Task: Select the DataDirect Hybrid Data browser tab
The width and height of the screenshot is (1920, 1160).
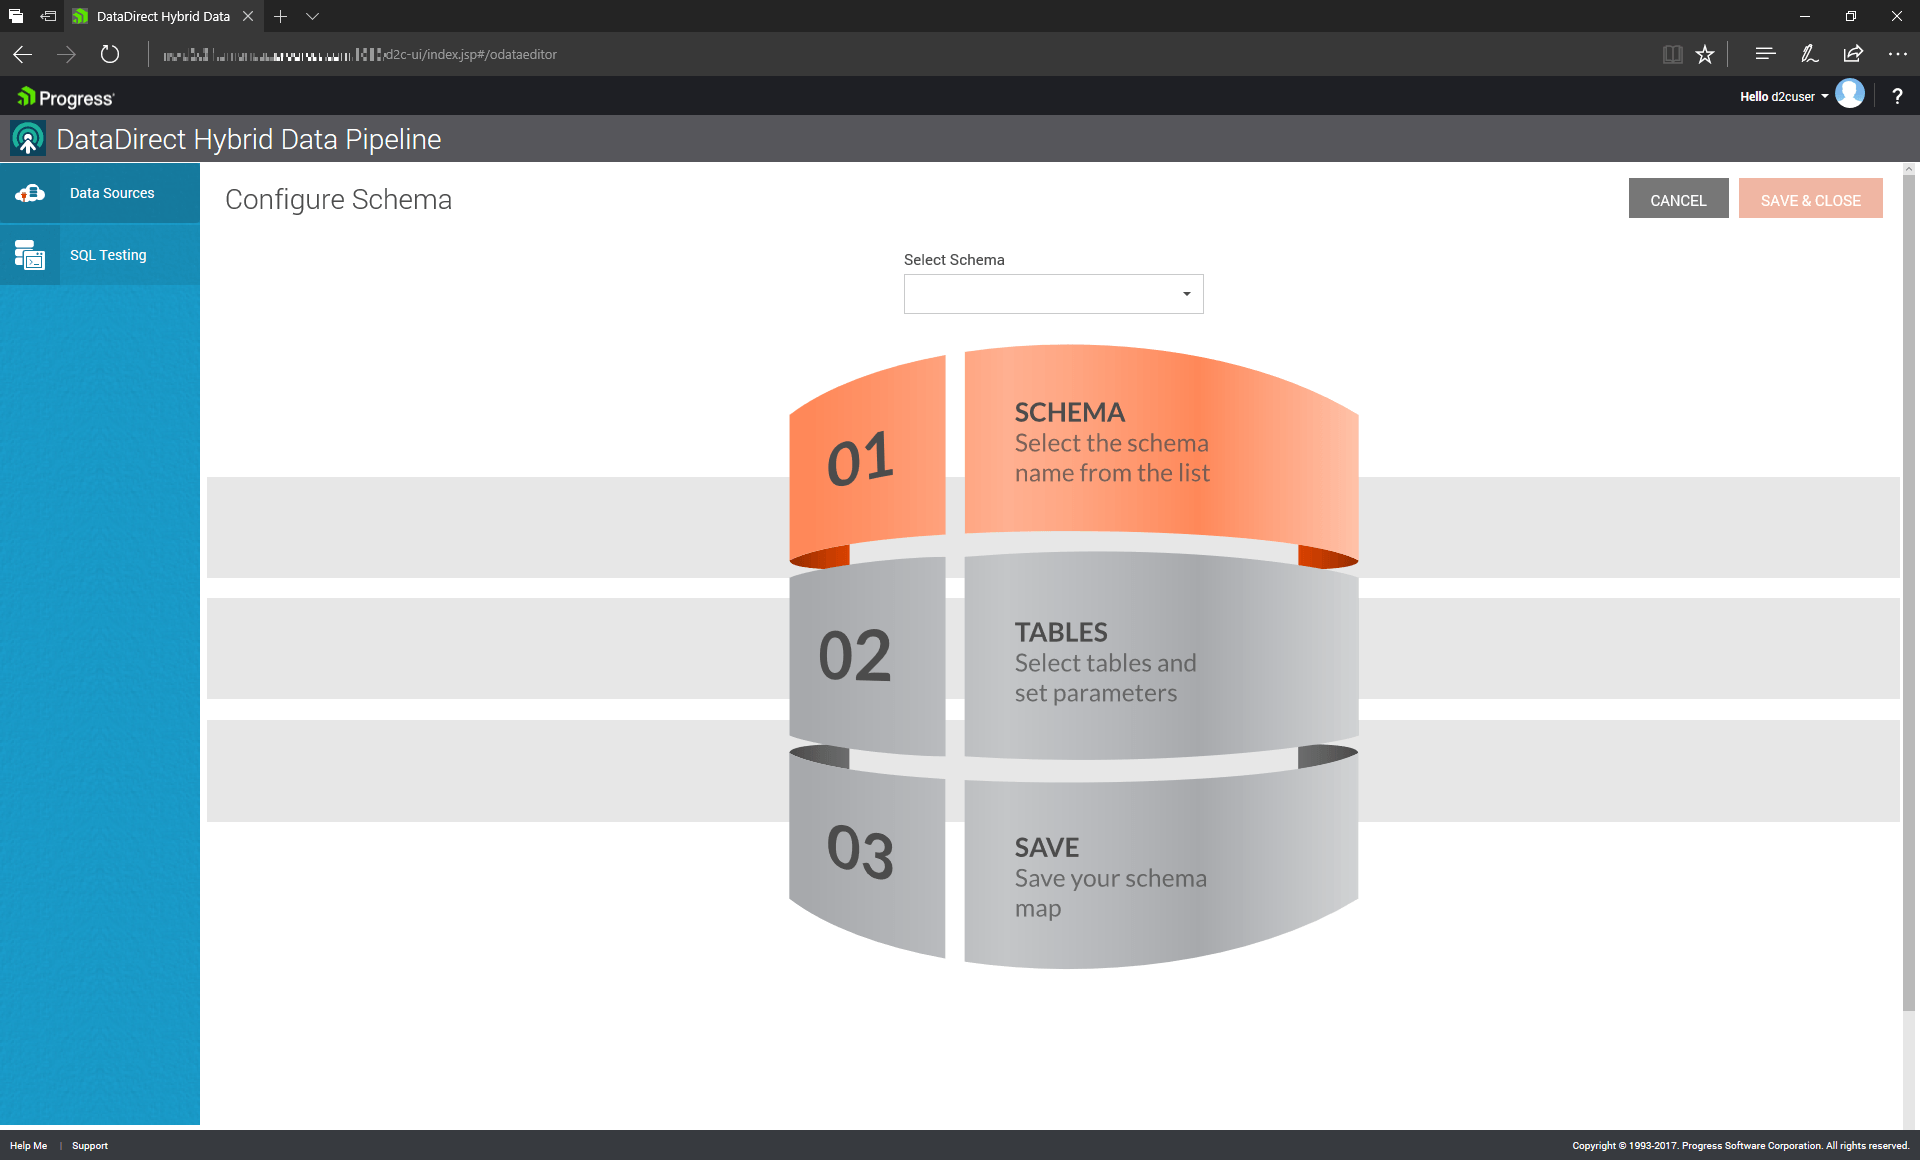Action: tap(163, 16)
